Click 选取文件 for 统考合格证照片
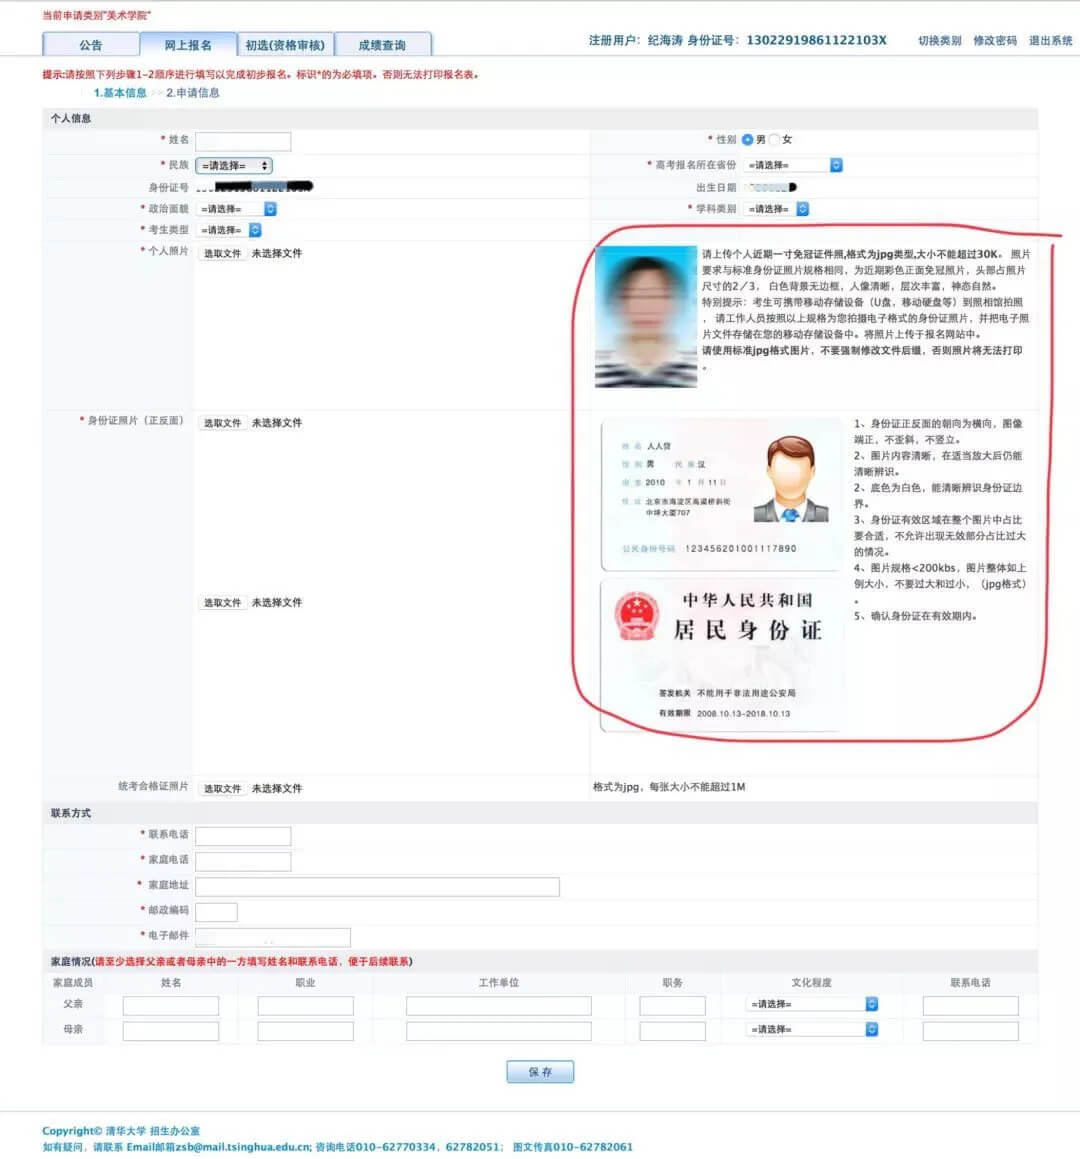Image resolution: width=1080 pixels, height=1159 pixels. 222,789
